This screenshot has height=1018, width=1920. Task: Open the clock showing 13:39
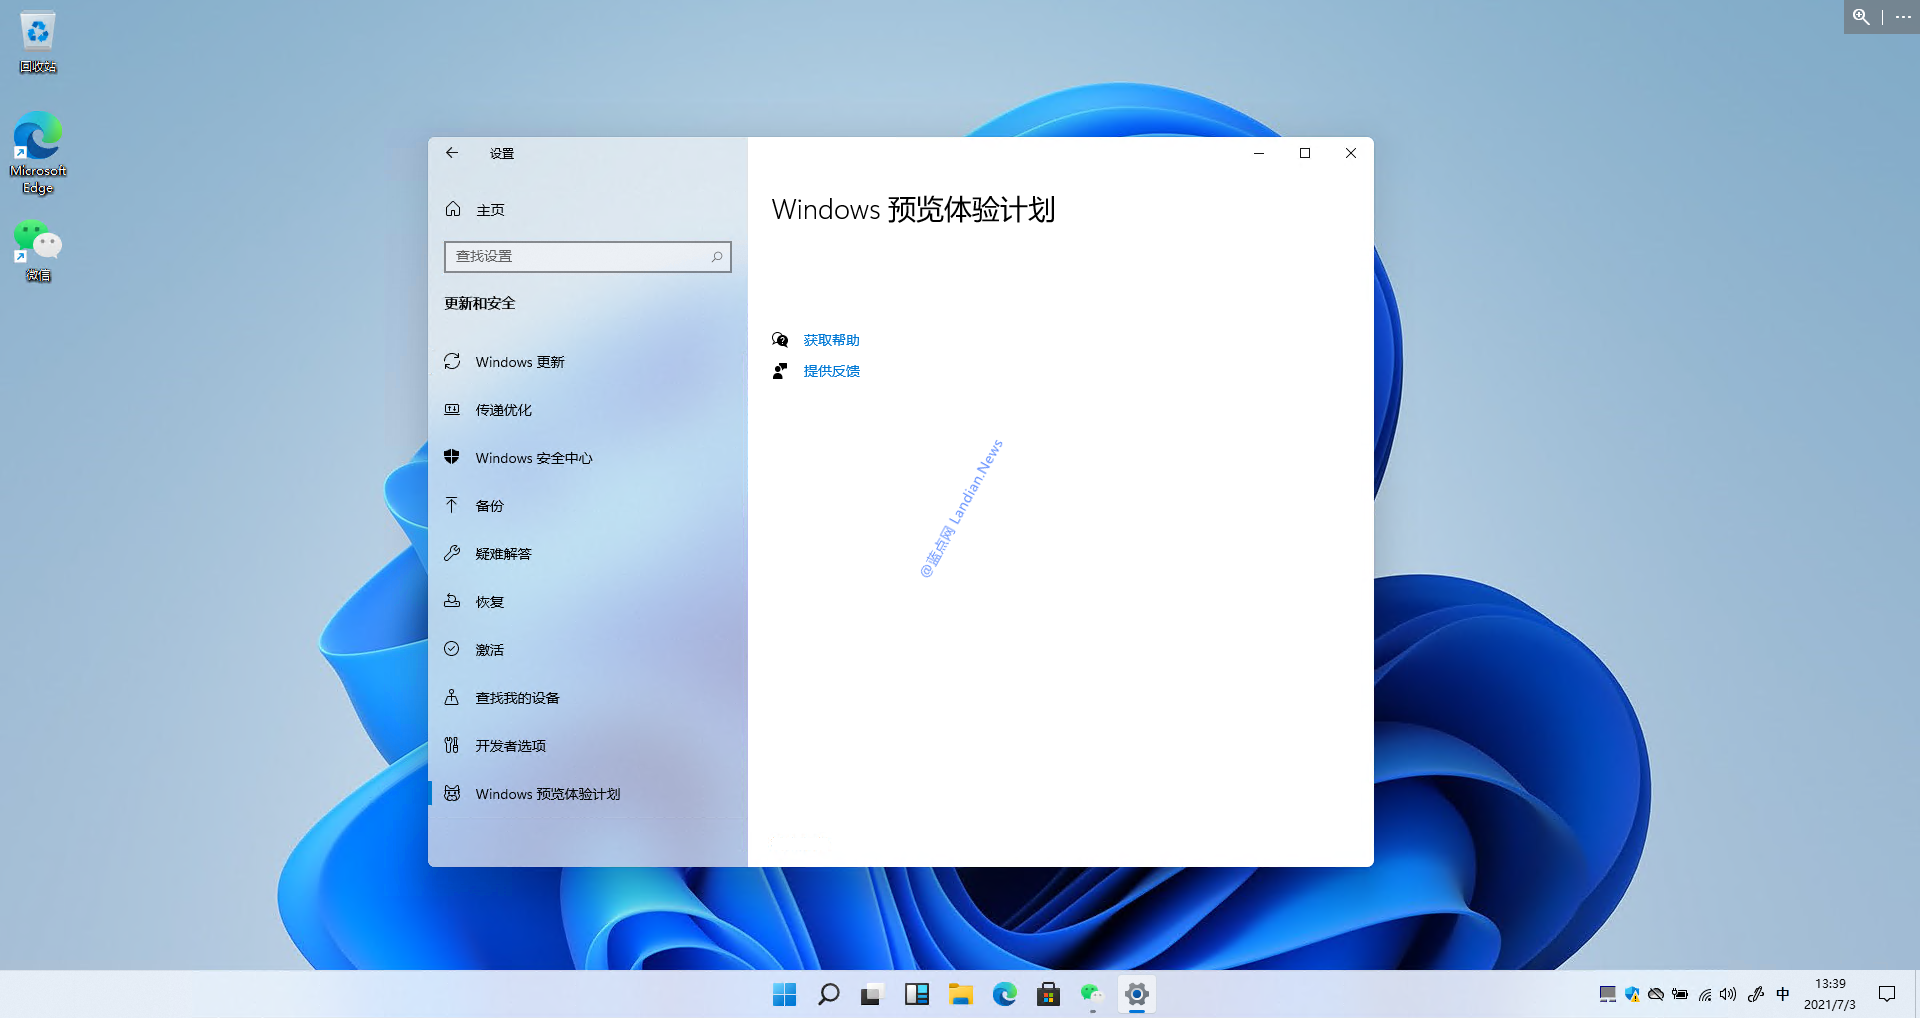pos(1830,994)
